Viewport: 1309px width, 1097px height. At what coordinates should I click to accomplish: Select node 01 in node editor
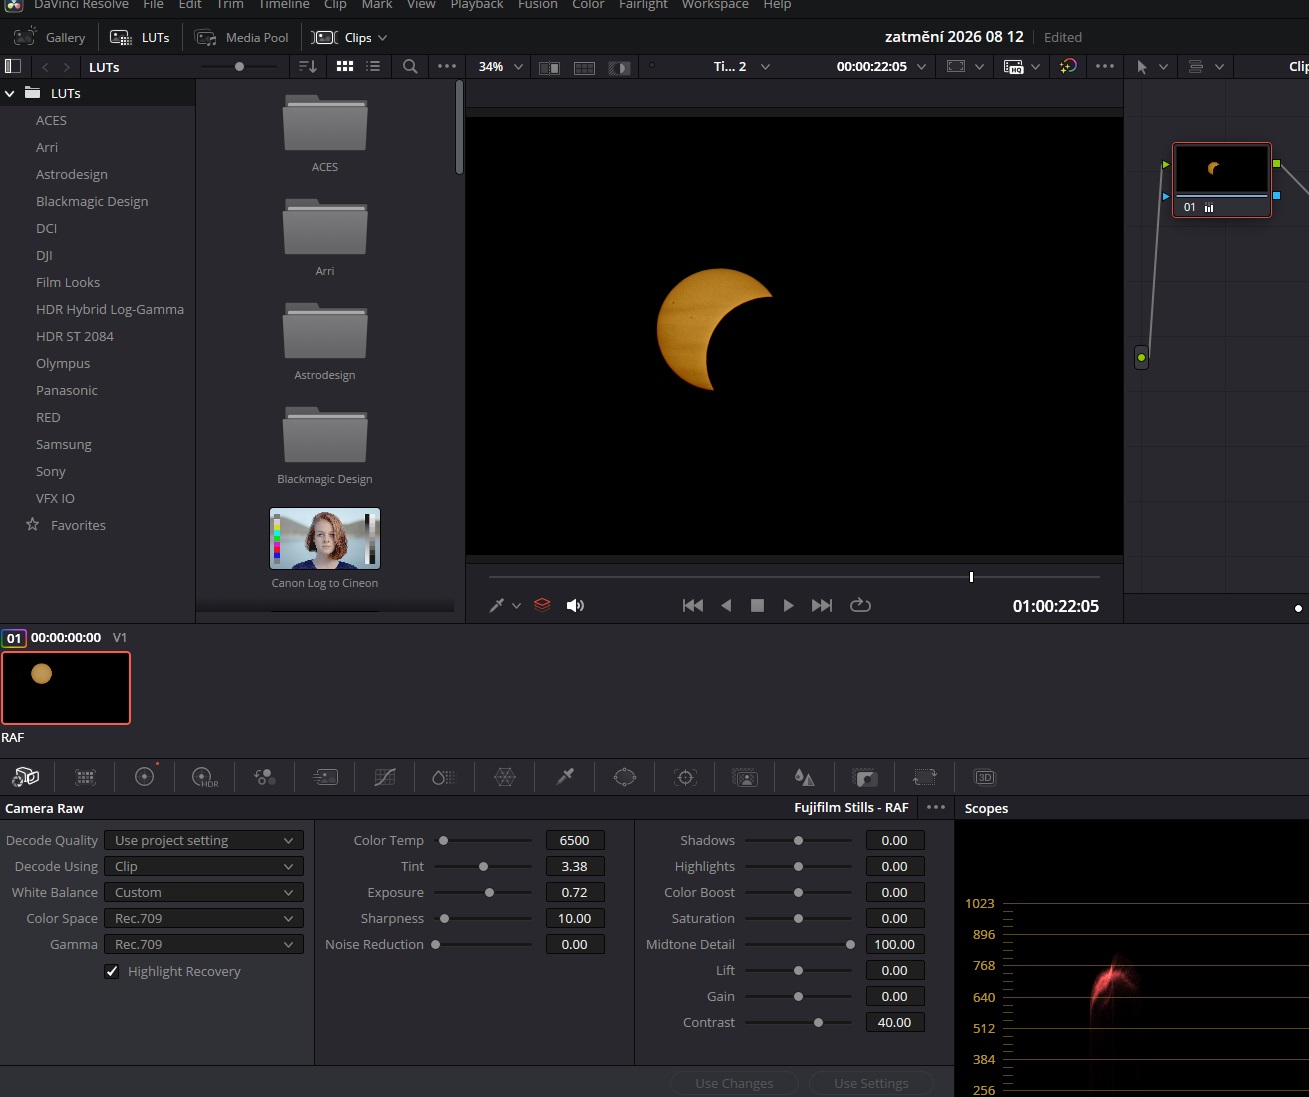click(x=1222, y=180)
